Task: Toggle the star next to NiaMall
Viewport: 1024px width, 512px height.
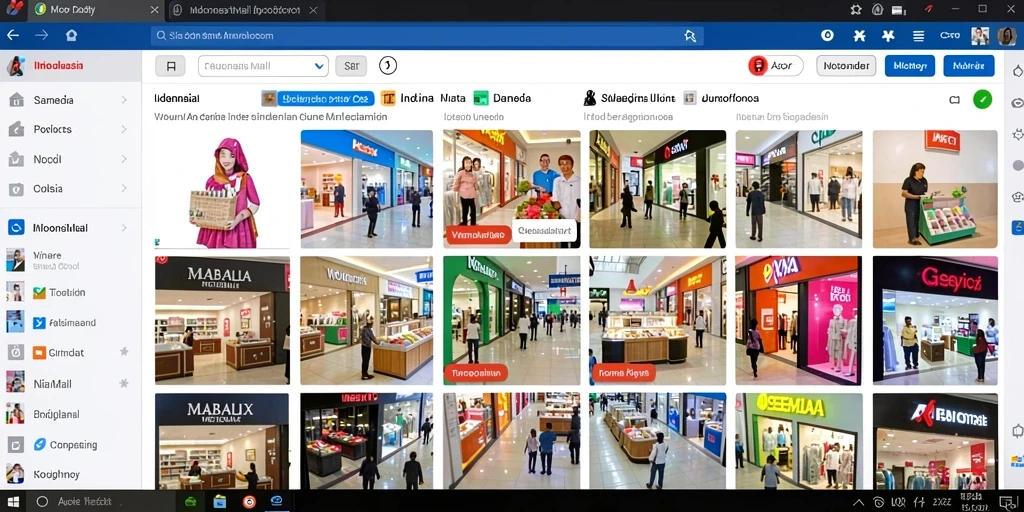Action: [124, 383]
